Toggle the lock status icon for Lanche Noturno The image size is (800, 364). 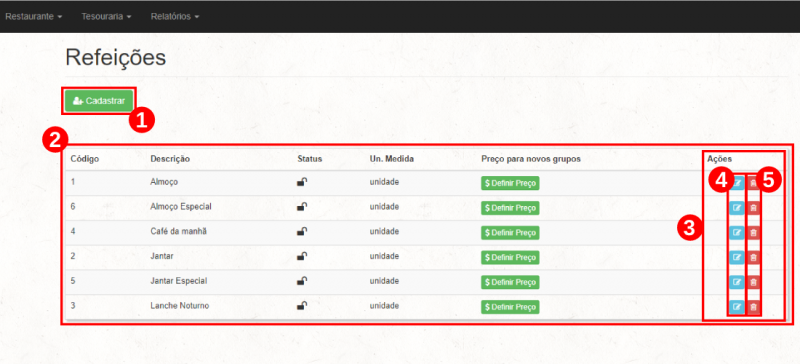point(302,305)
